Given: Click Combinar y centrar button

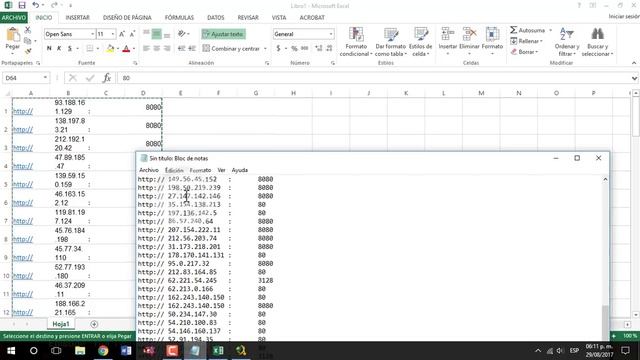Looking at the screenshot, I should click(x=231, y=49).
